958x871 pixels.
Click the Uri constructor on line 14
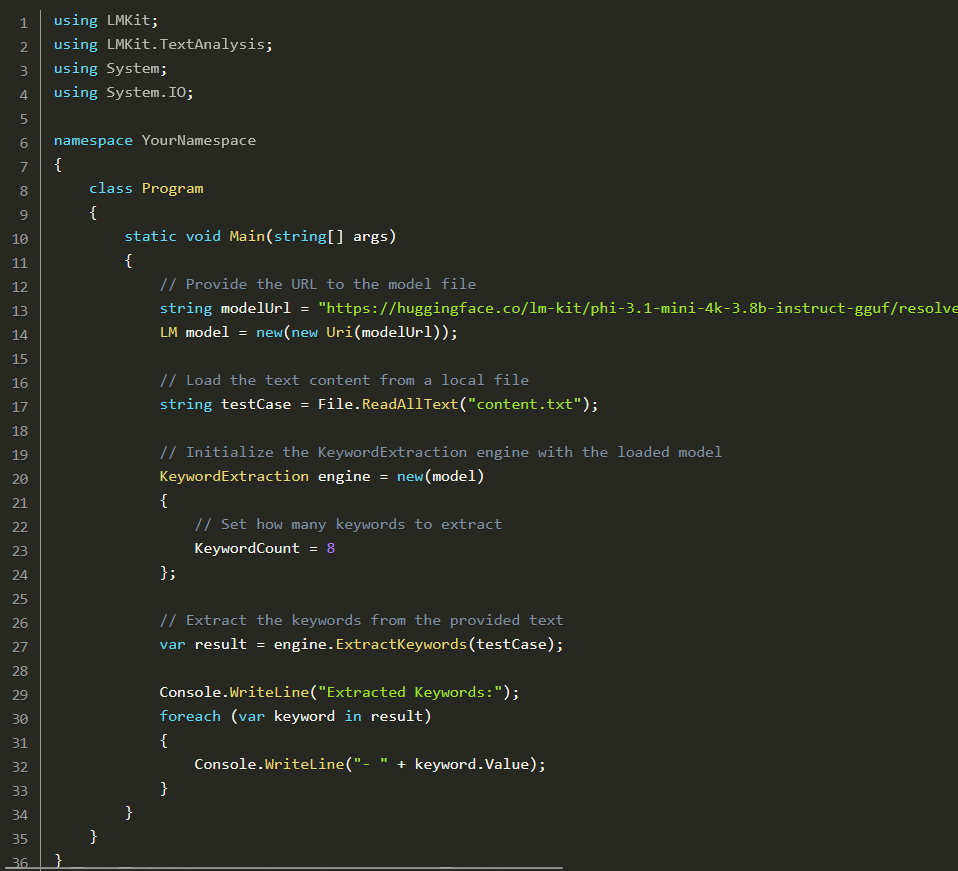click(x=339, y=332)
